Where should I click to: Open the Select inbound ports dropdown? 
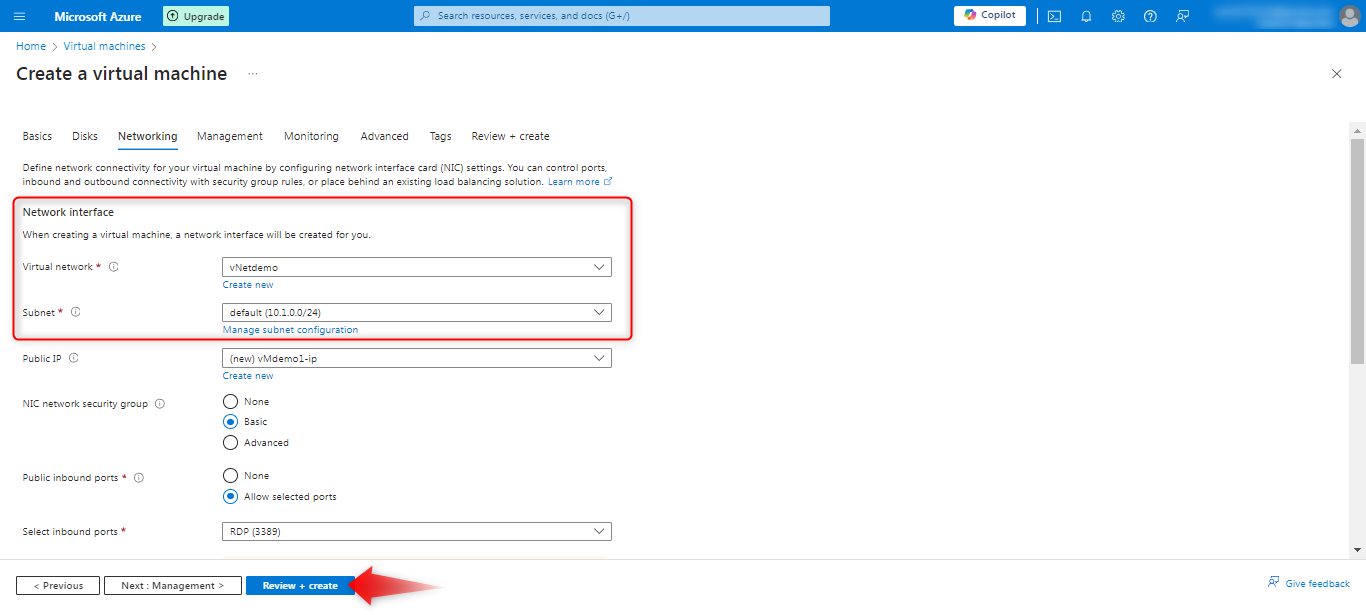click(417, 531)
